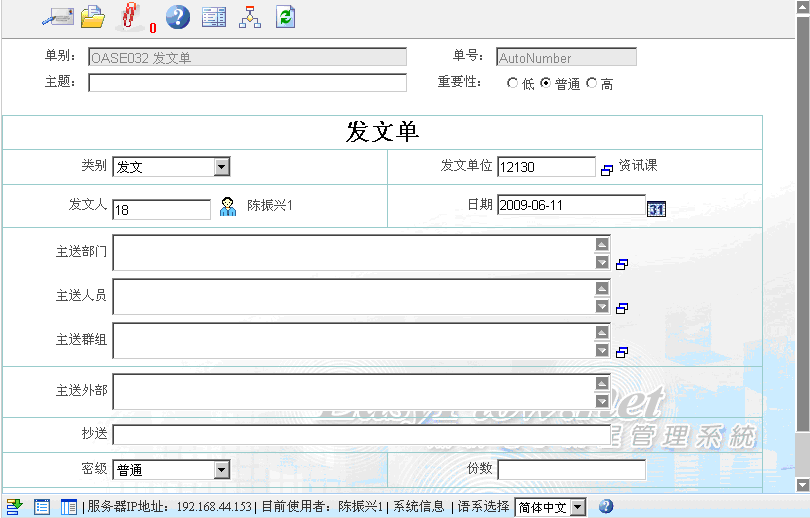Click the workflow diagram icon in toolbar
The image size is (810, 518).
(x=250, y=16)
